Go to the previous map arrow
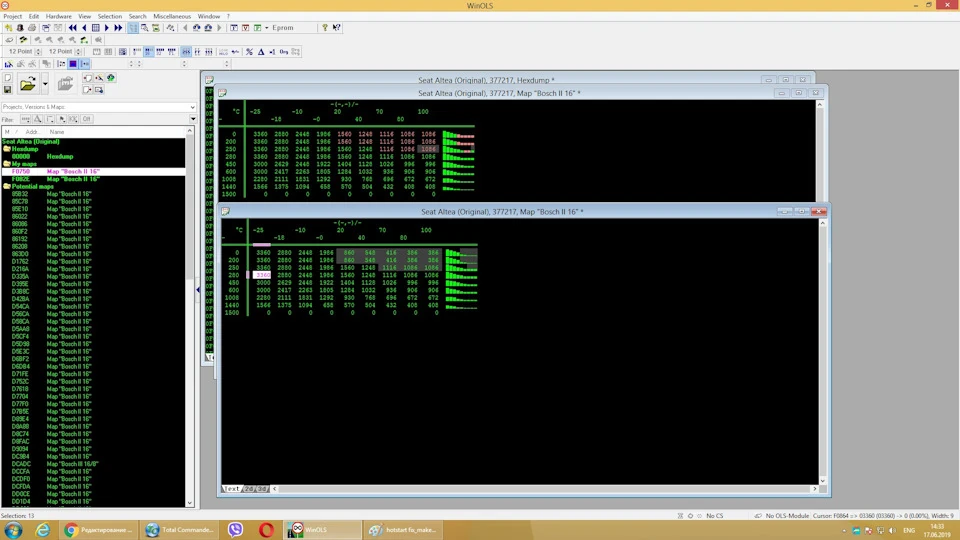 (x=84, y=28)
